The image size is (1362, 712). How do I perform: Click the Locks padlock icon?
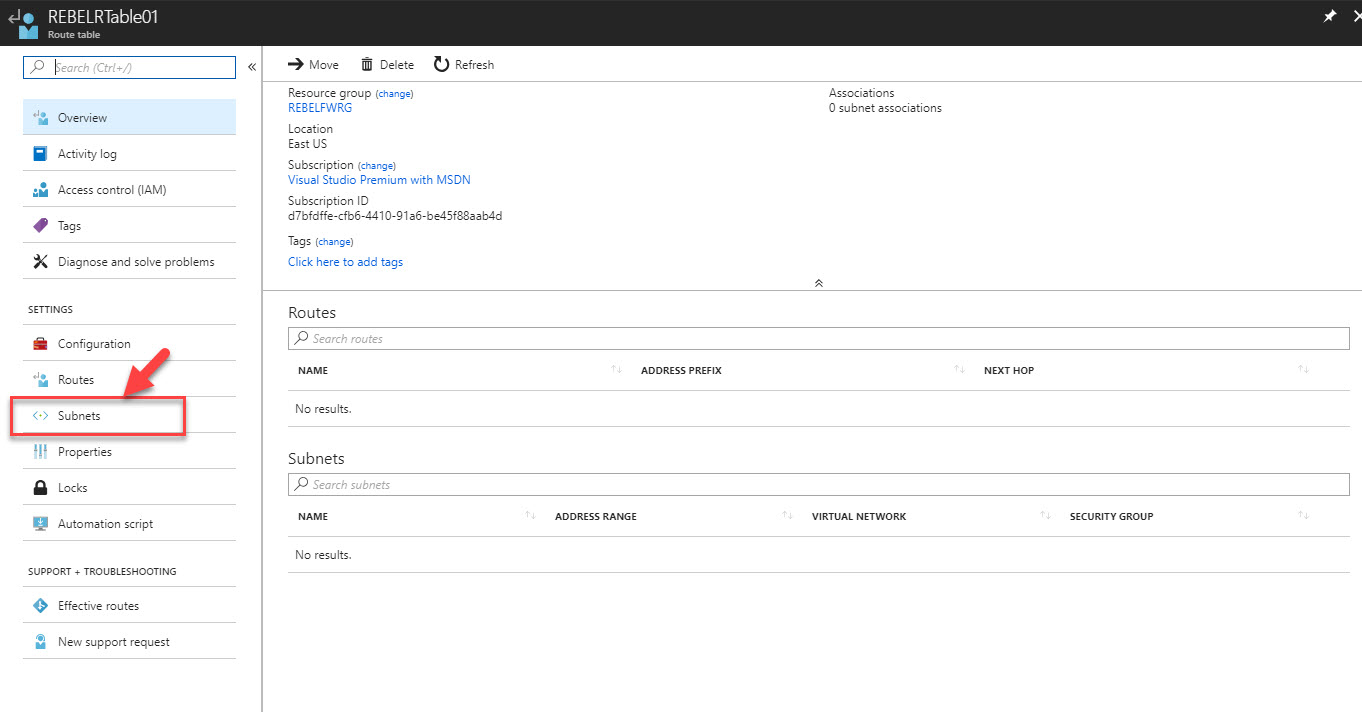40,488
